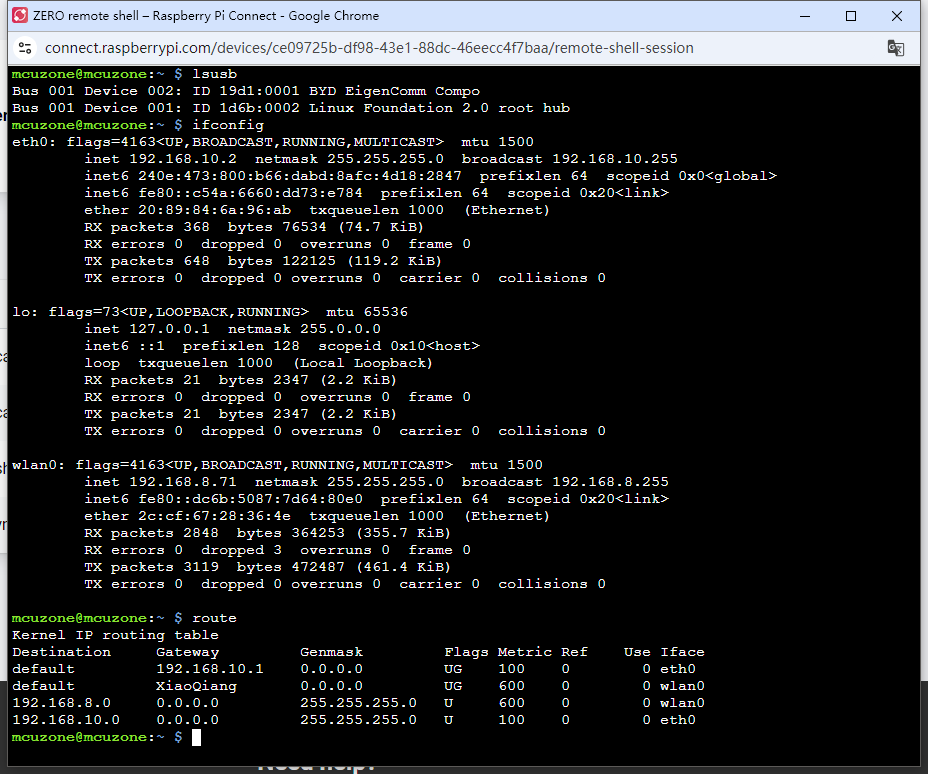Click the 'Kernel IP routing table' heading
928x774 pixels.
coord(115,635)
